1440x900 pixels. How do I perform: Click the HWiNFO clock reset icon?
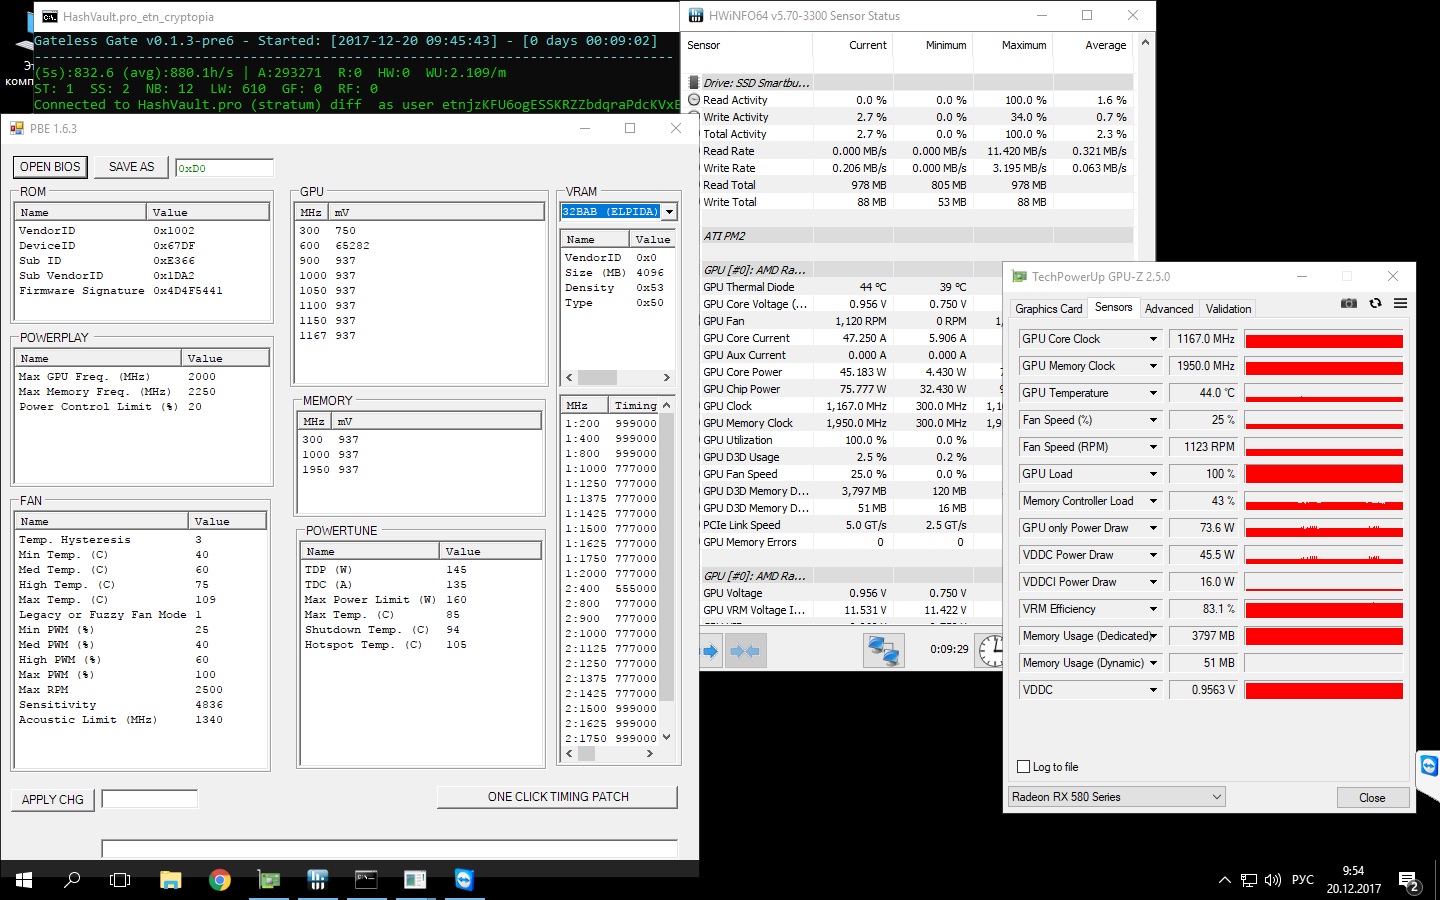pyautogui.click(x=991, y=651)
